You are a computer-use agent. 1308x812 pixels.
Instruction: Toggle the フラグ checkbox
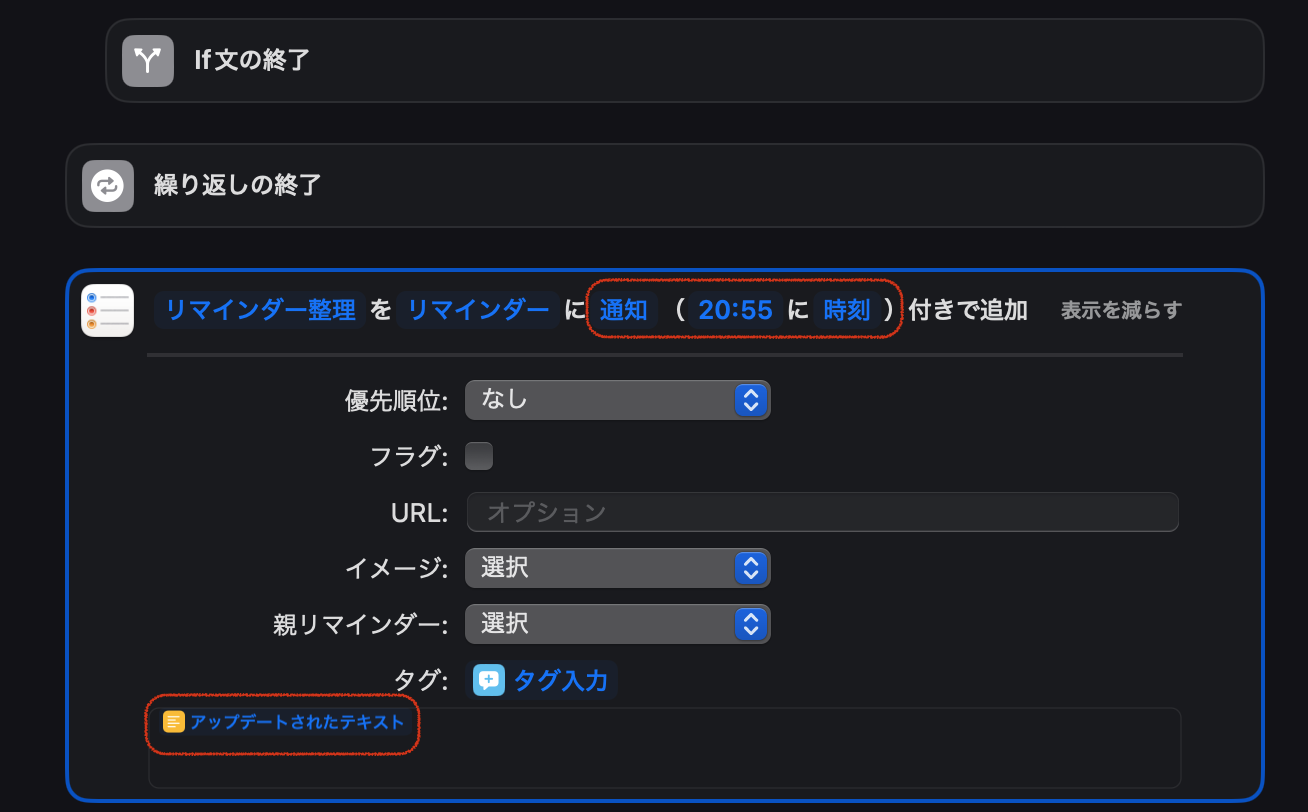click(480, 456)
